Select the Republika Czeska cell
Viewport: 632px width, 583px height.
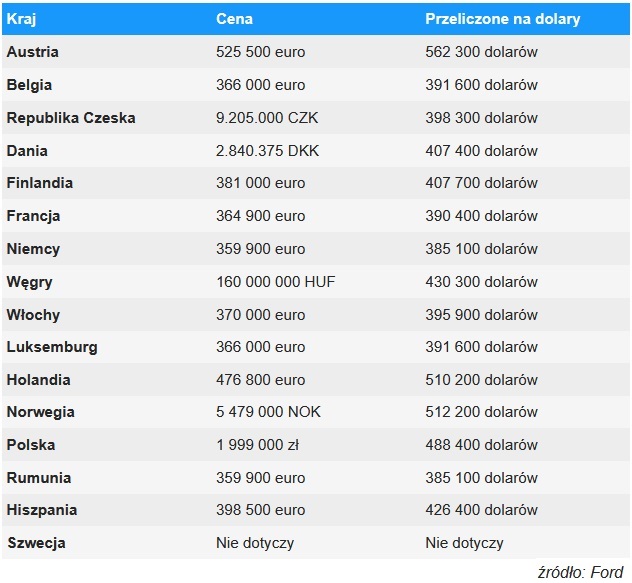(71, 118)
